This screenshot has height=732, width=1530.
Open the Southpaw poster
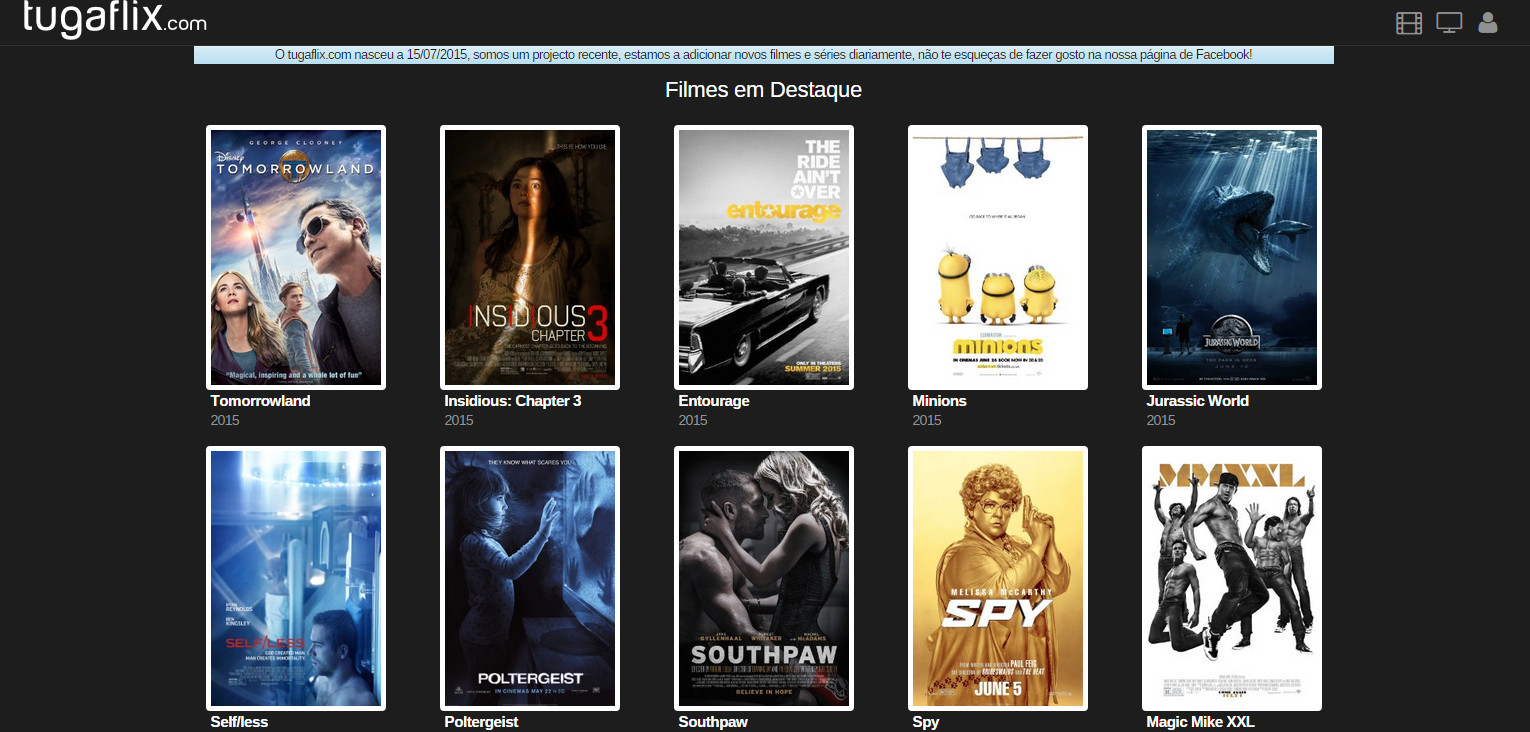click(764, 578)
